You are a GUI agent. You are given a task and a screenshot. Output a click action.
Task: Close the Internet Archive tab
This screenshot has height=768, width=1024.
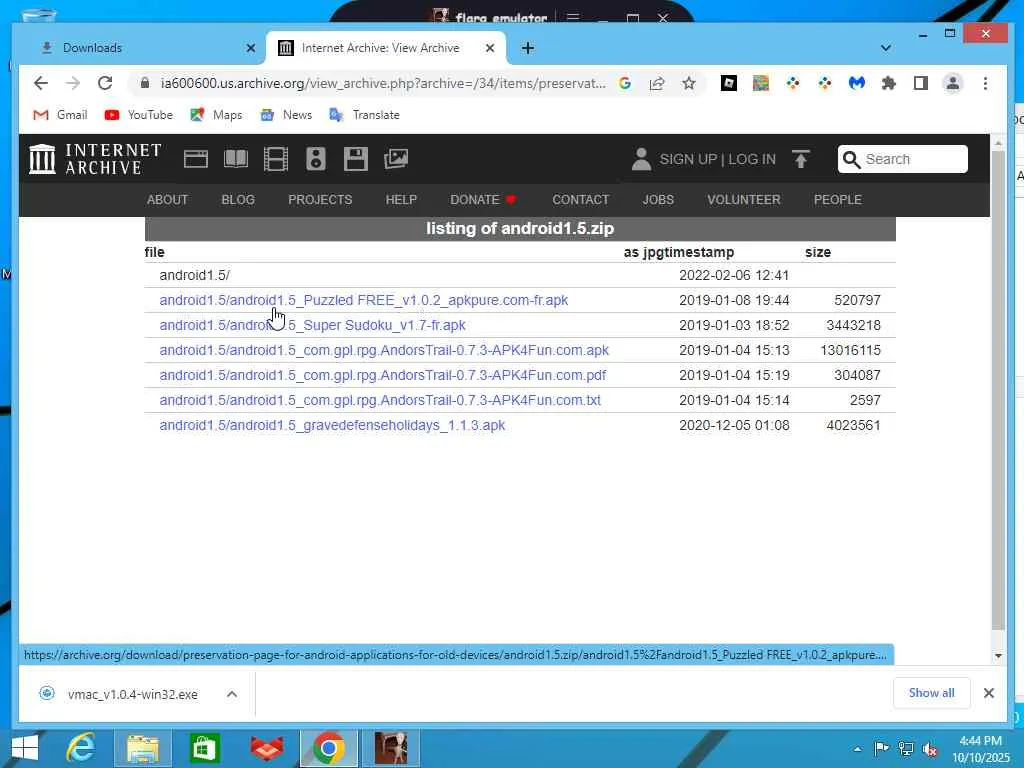pyautogui.click(x=490, y=48)
